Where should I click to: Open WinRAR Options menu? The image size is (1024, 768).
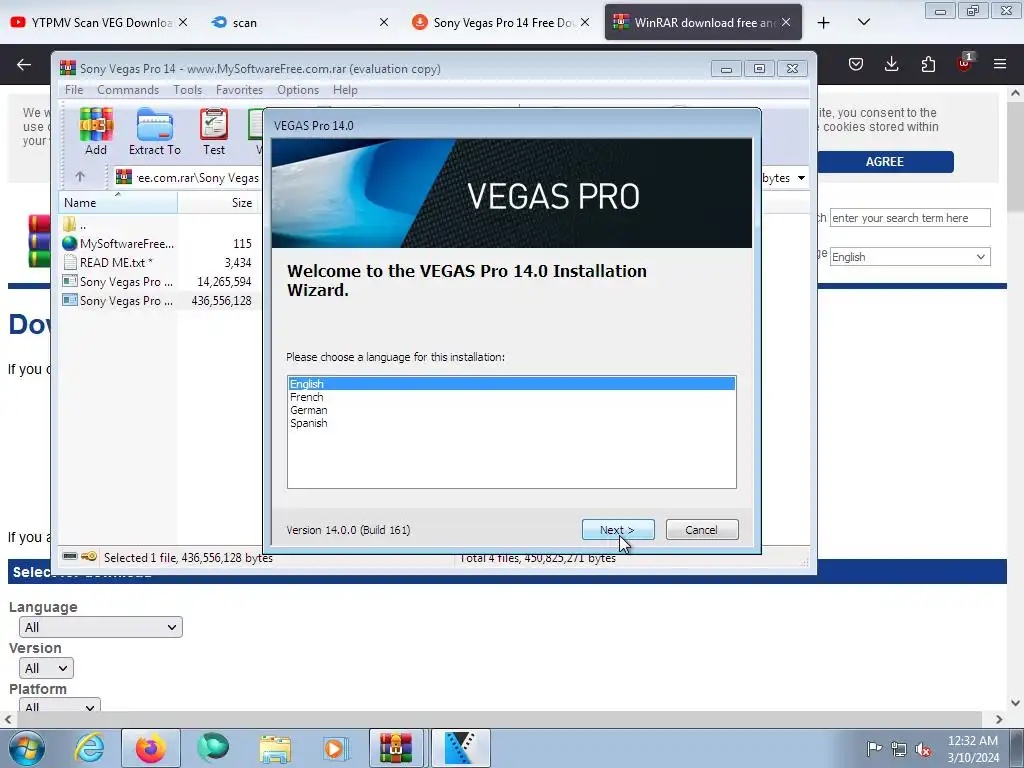pos(298,90)
